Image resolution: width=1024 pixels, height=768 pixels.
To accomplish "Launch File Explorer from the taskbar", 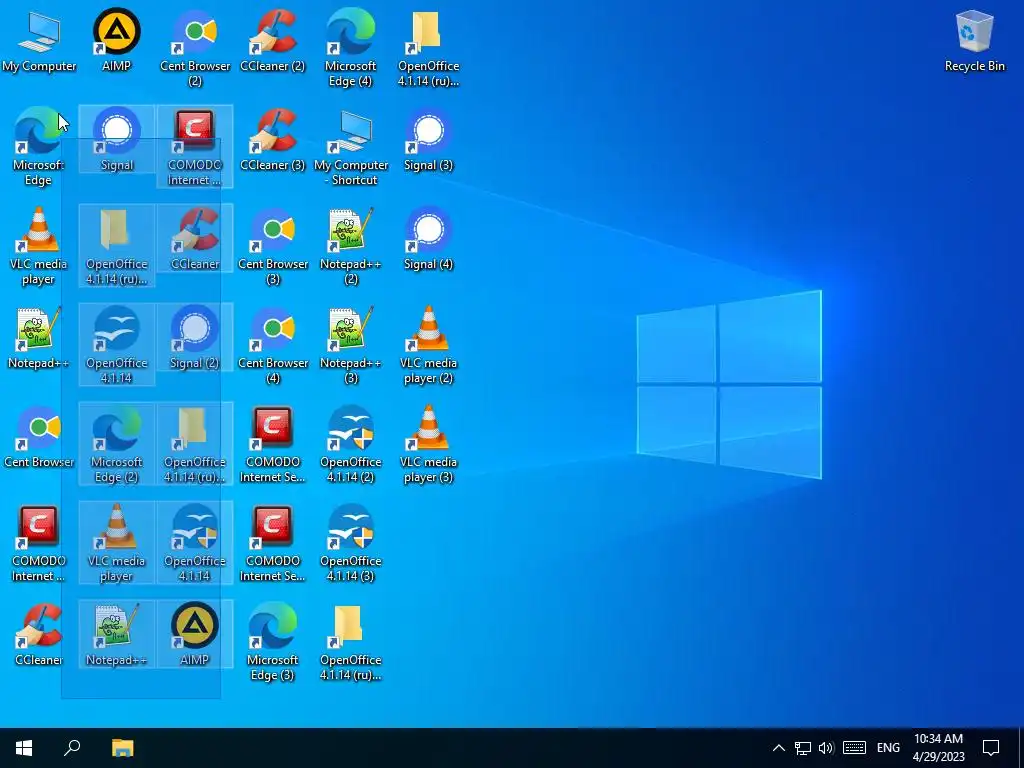I will [x=122, y=748].
